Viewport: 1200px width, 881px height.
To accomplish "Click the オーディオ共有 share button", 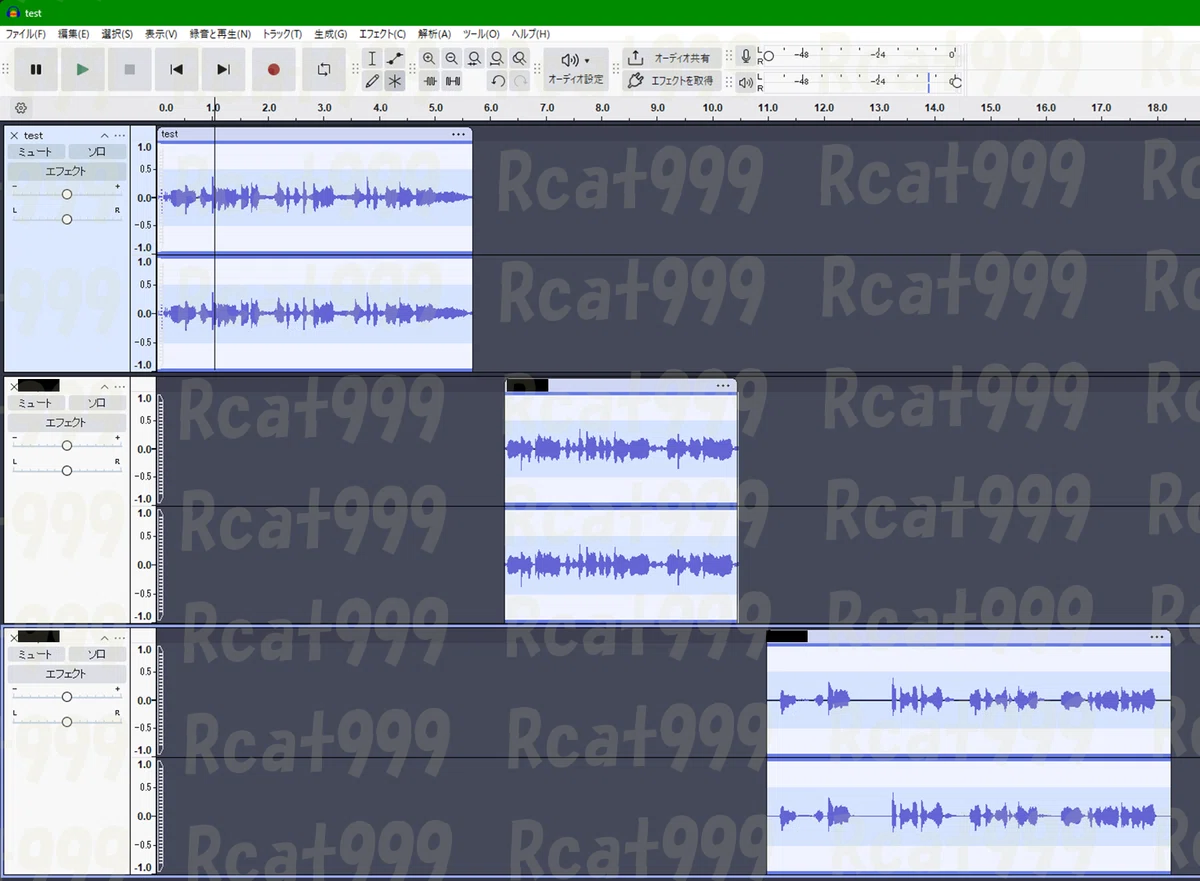I will click(x=672, y=59).
